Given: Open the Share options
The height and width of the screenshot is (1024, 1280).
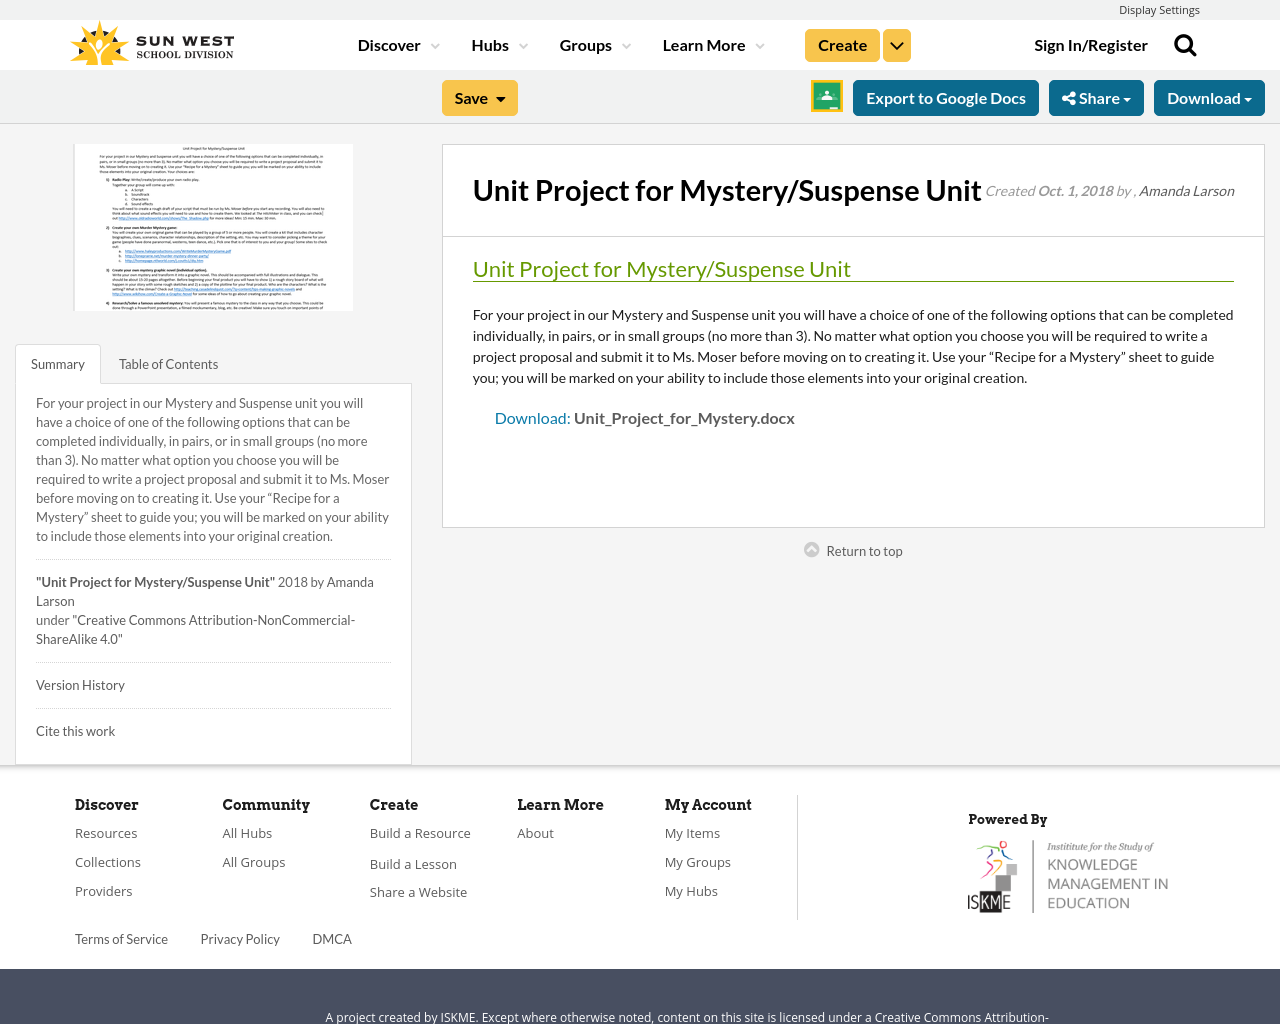Looking at the screenshot, I should click(1096, 96).
